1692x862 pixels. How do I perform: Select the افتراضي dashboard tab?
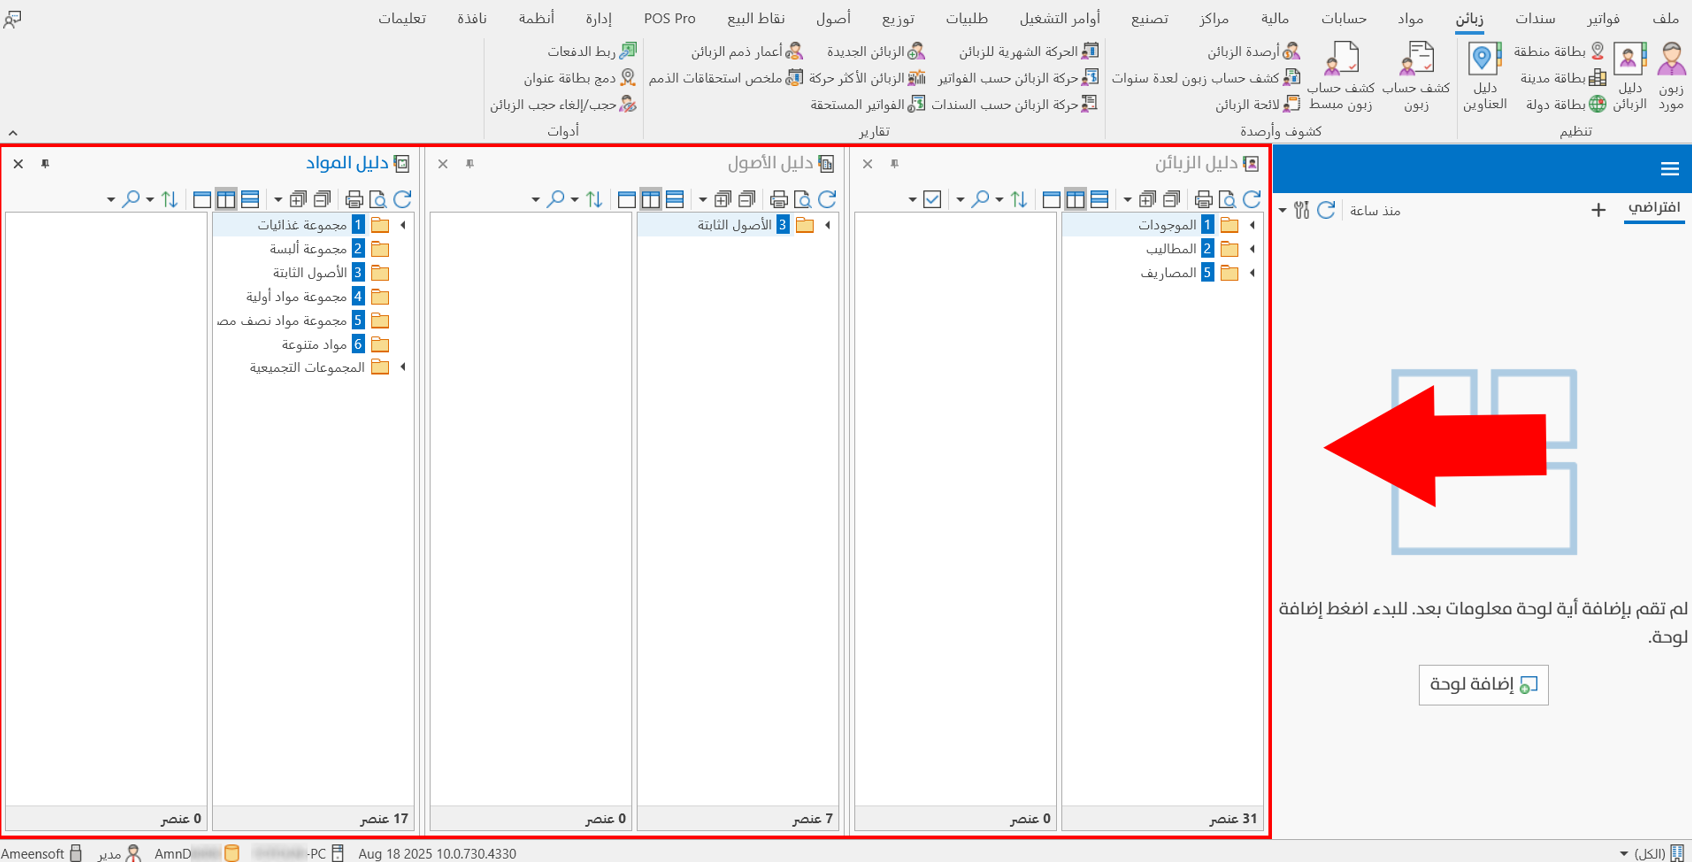1654,207
